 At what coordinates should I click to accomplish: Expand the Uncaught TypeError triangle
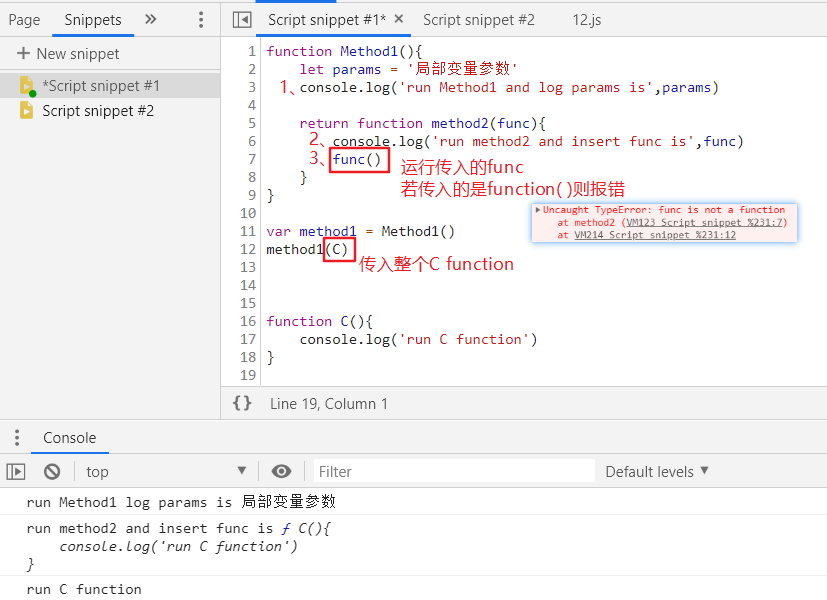tap(539, 211)
